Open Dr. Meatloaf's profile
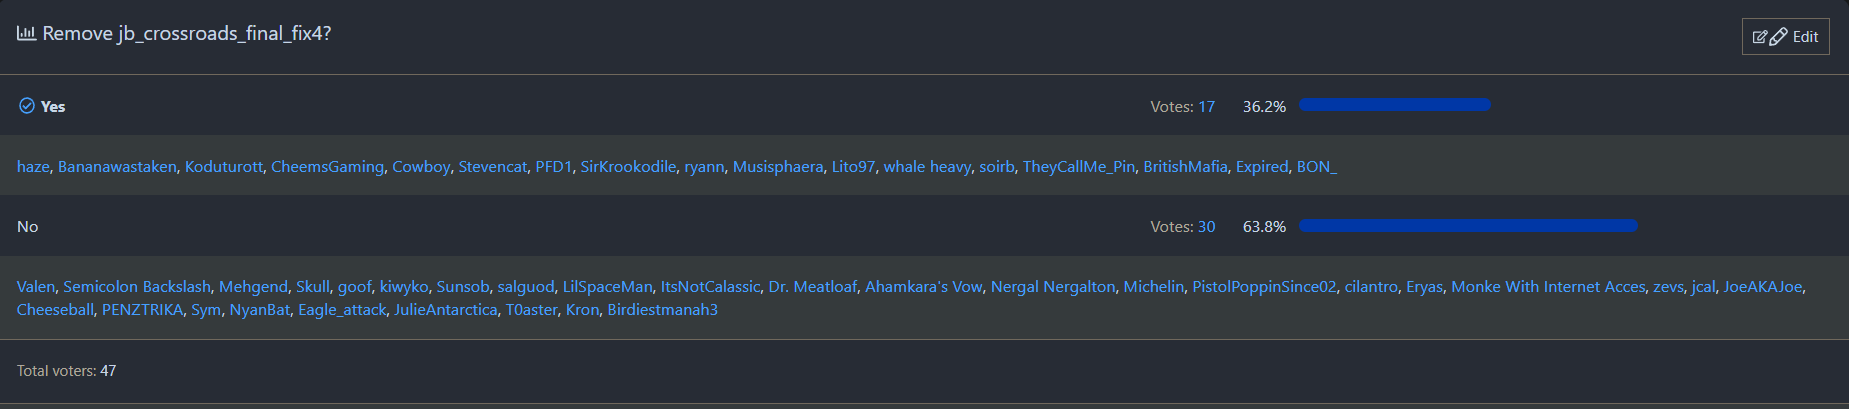The image size is (1849, 409). point(812,287)
